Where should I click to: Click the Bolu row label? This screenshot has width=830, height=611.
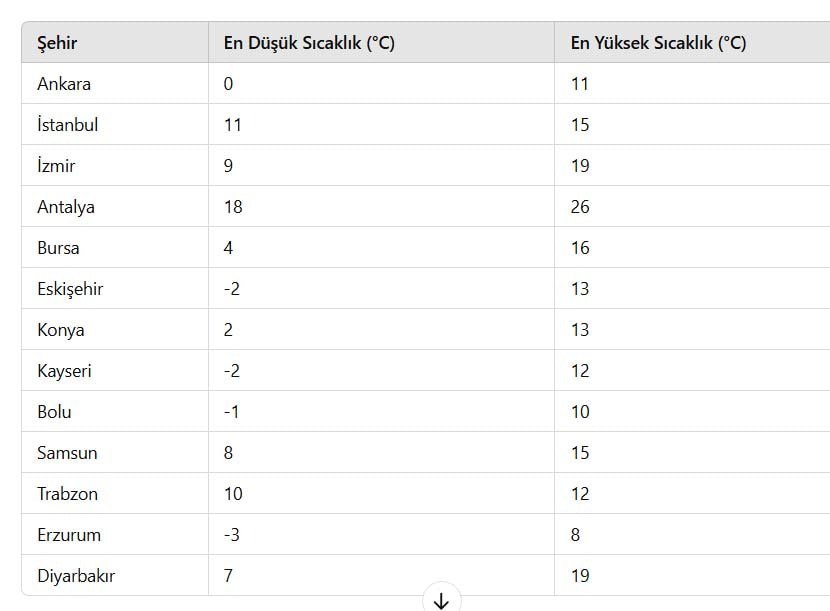[54, 412]
